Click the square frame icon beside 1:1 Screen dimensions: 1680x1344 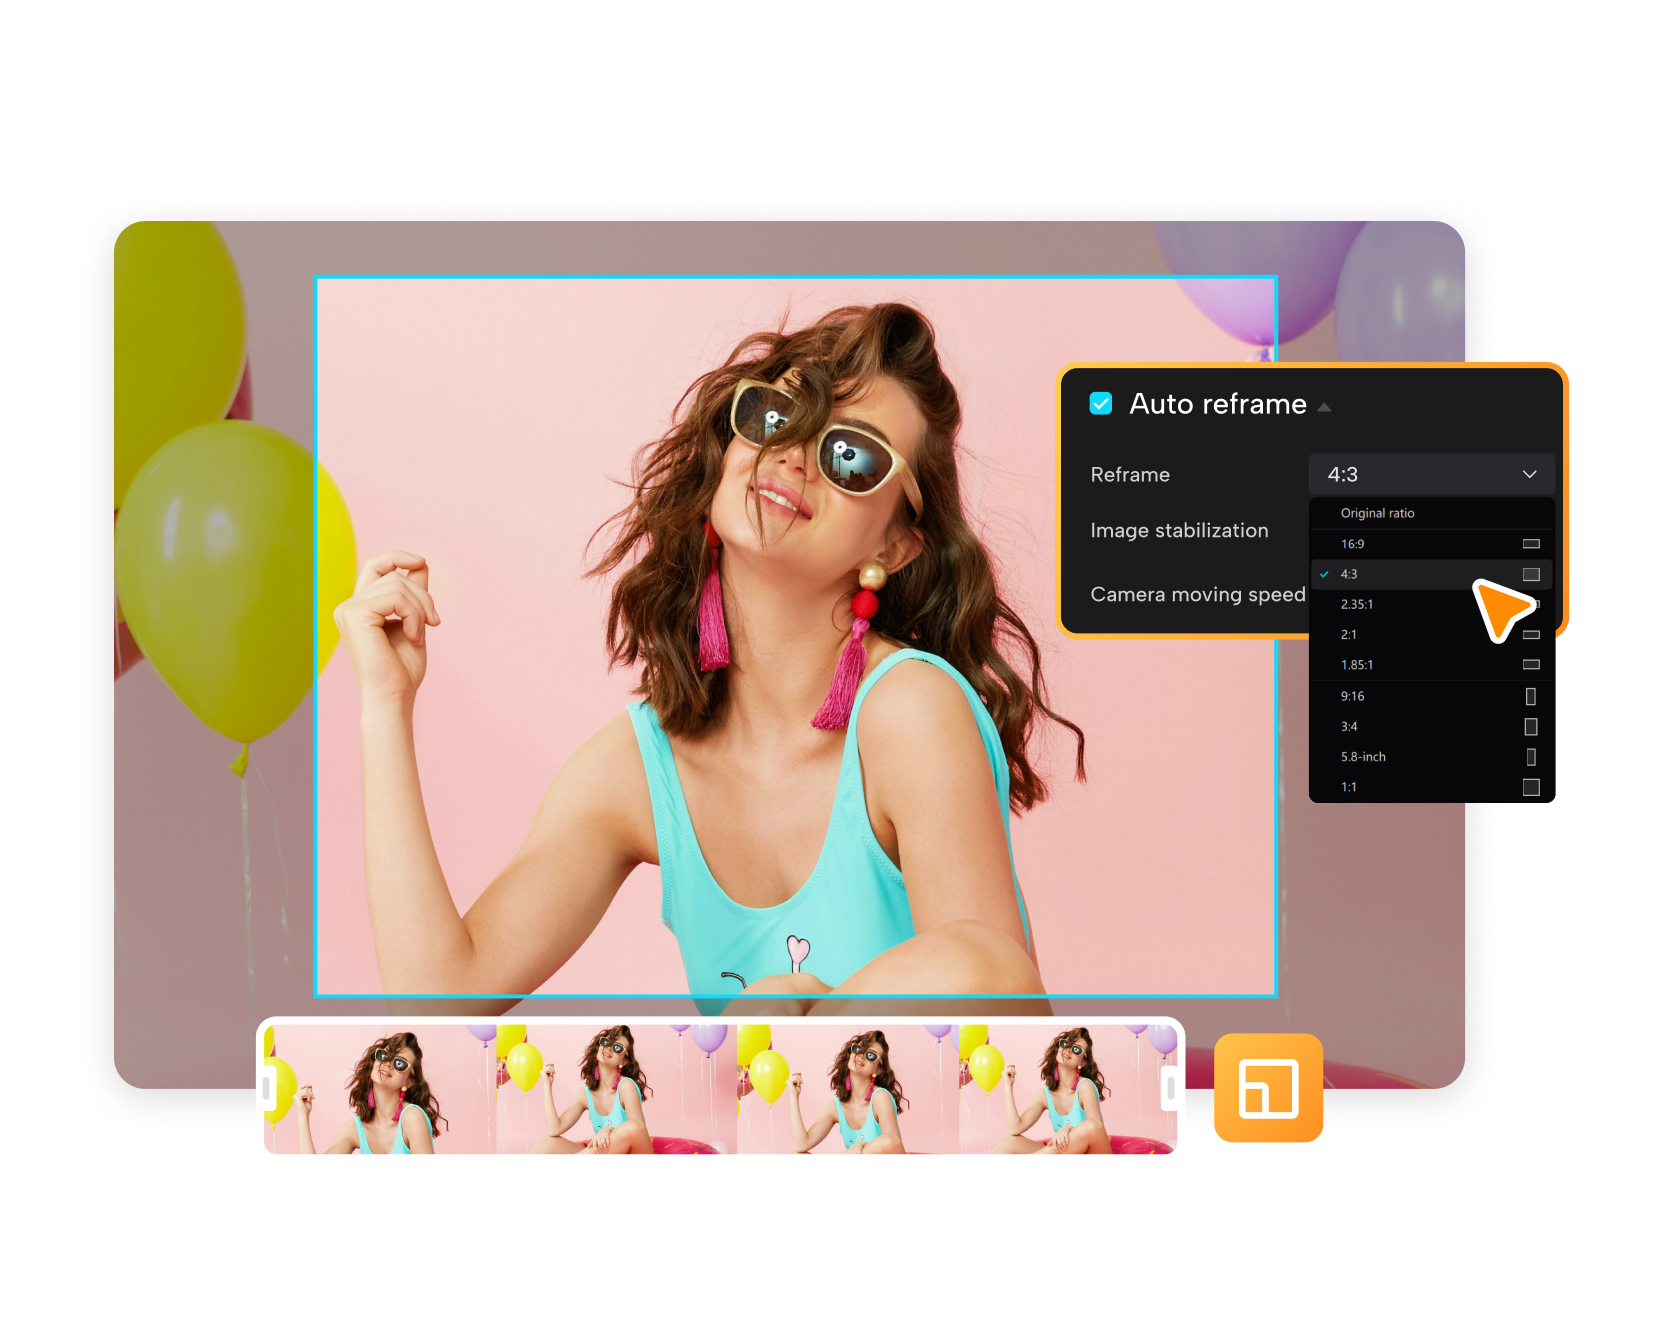tap(1530, 787)
